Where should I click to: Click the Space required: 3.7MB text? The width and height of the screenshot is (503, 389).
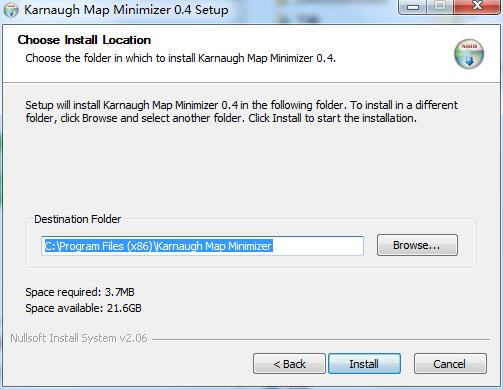[80, 292]
